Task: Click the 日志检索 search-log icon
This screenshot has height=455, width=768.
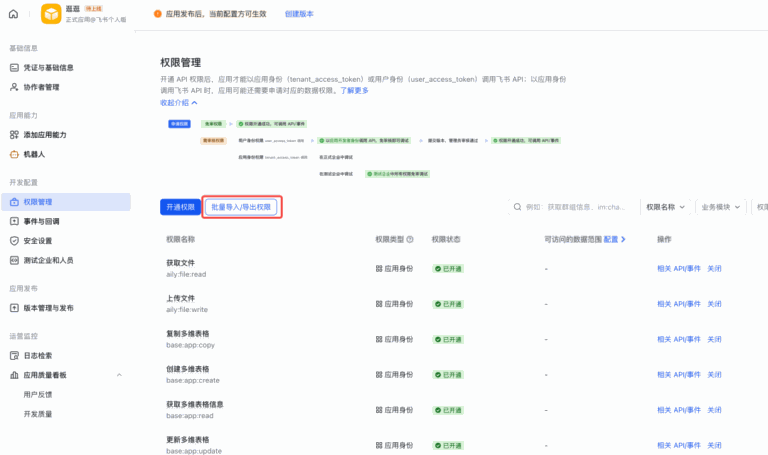Action: 14,356
